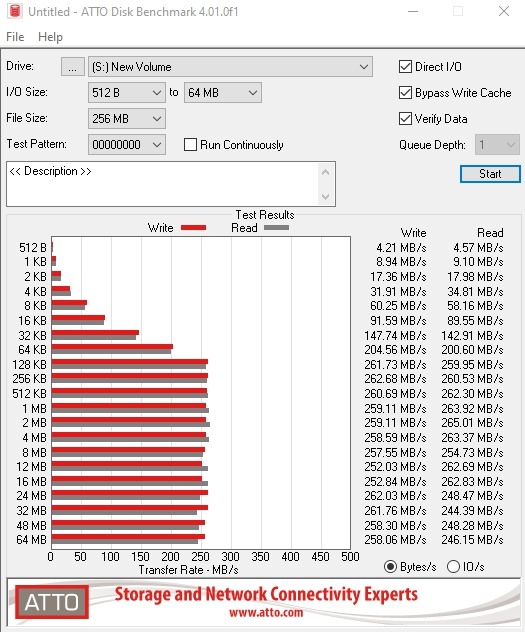Click the 48 MB row label
The width and height of the screenshot is (525, 632).
click(31, 526)
